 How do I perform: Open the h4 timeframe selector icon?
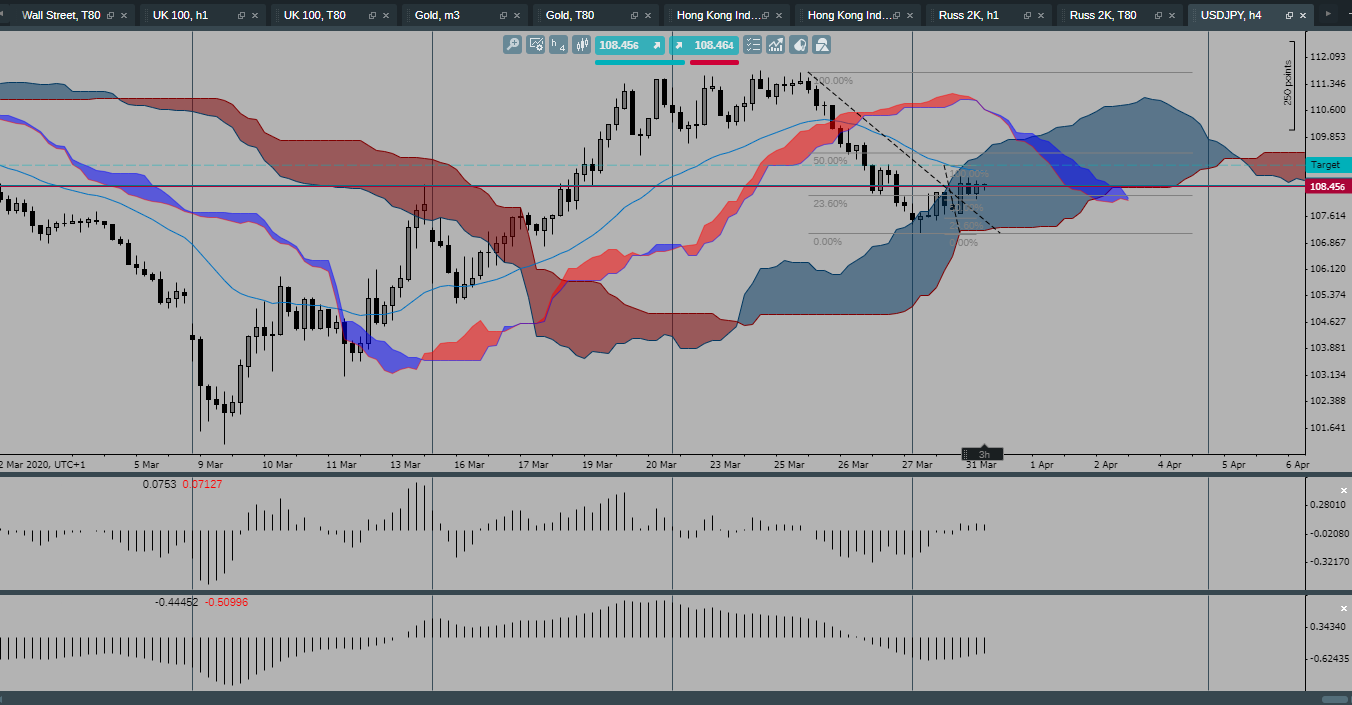[x=557, y=45]
